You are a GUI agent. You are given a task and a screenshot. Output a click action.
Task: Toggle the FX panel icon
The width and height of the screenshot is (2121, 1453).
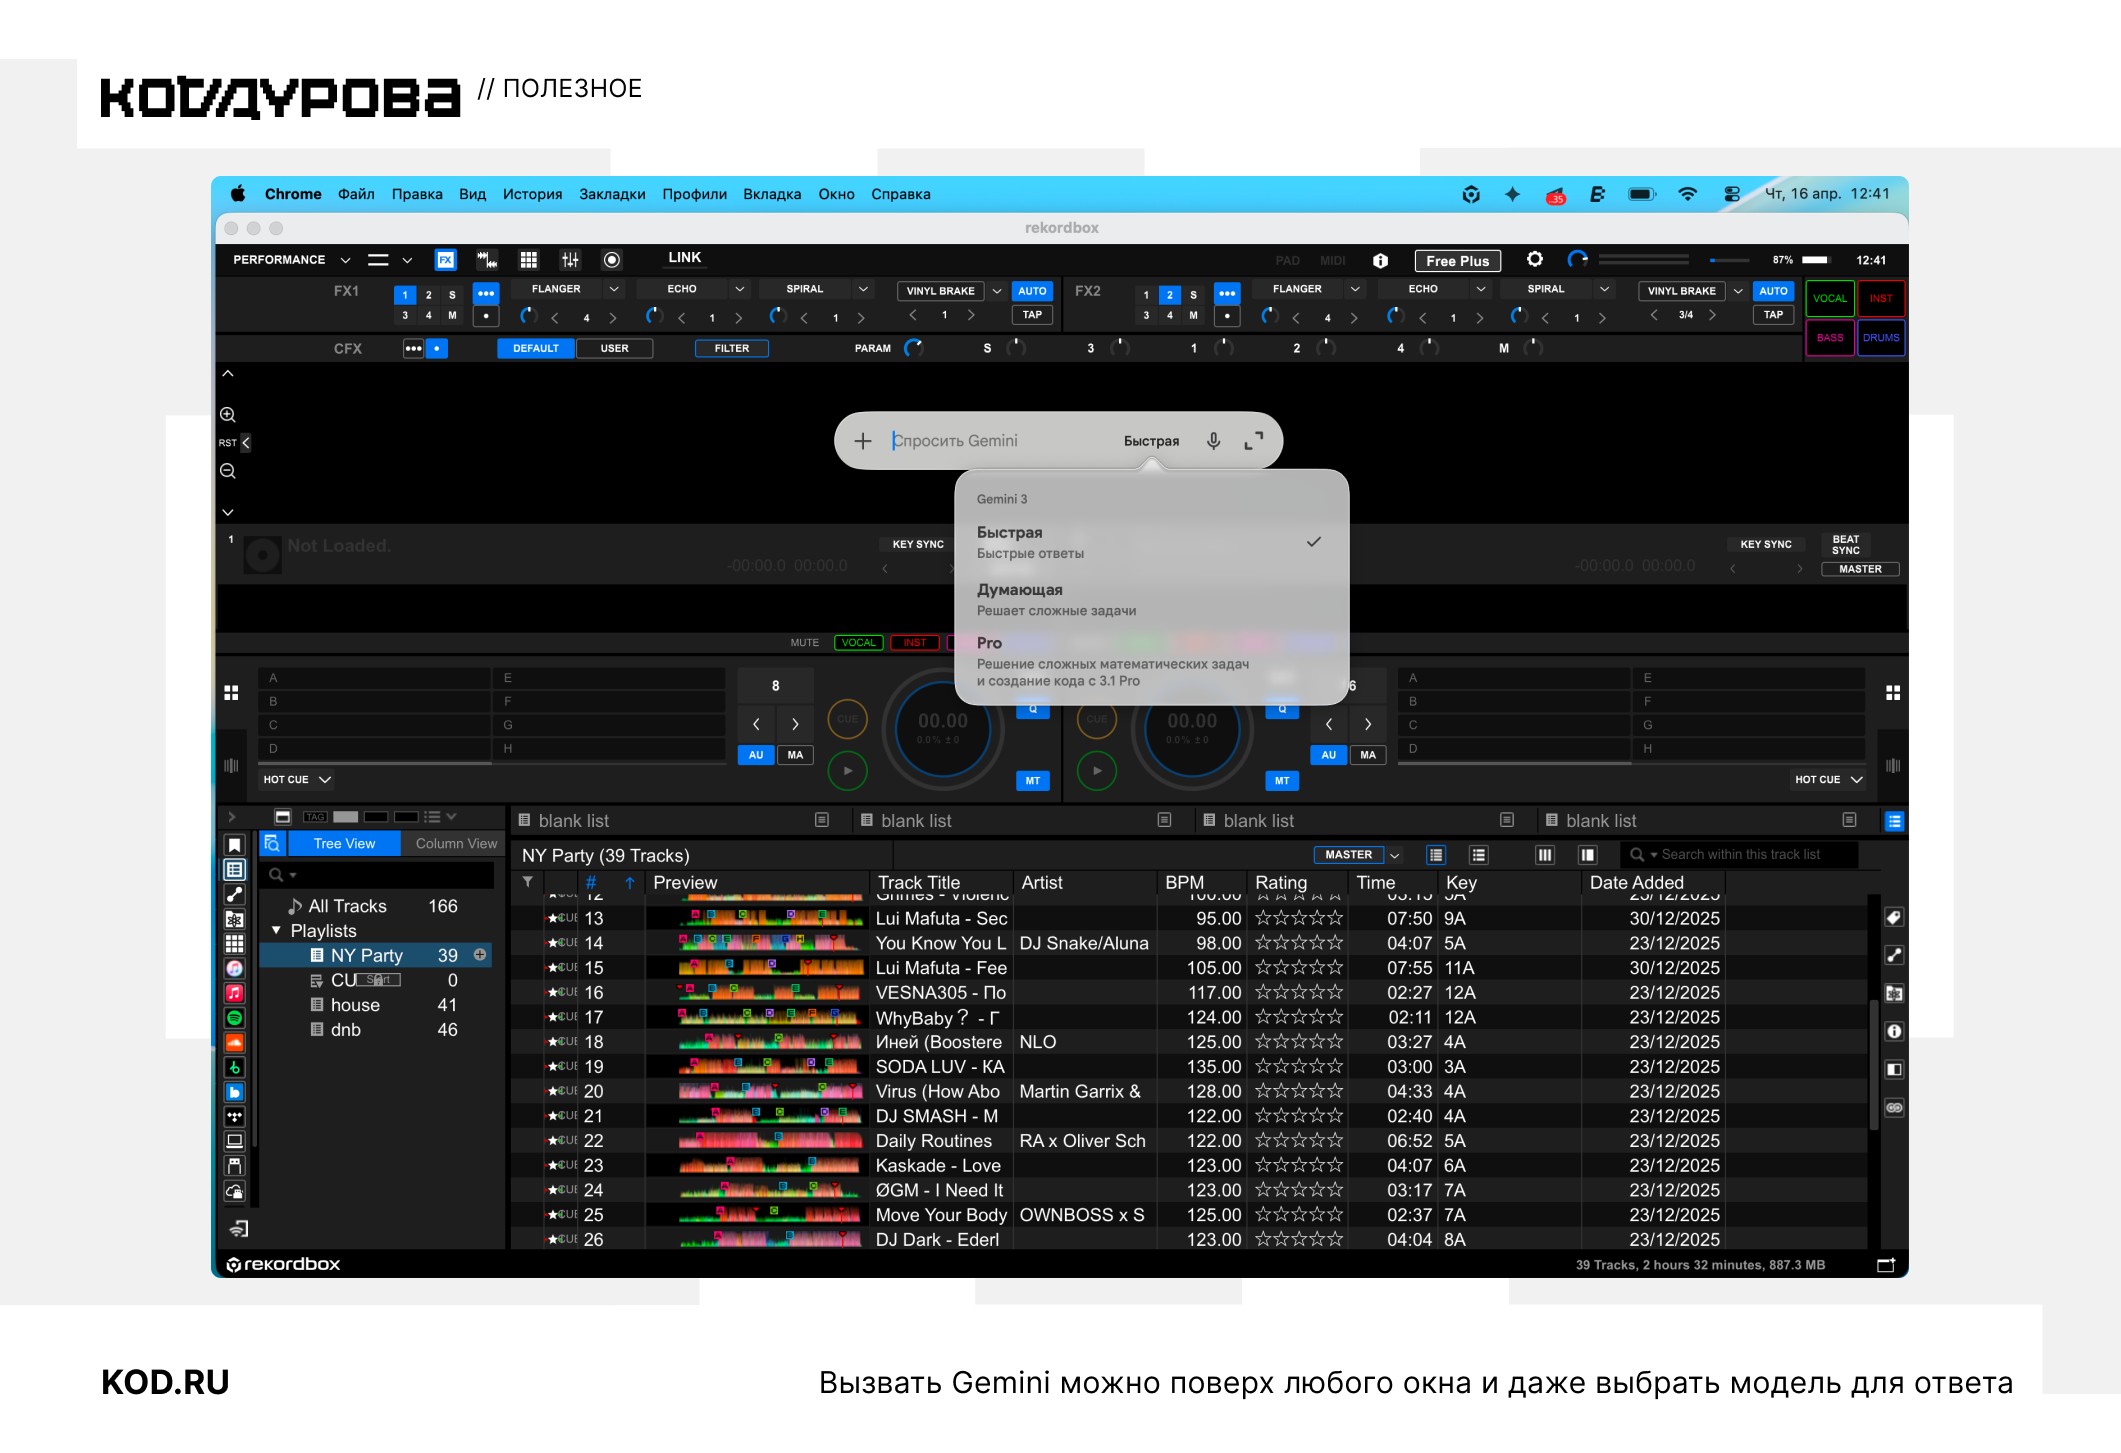coord(445,260)
